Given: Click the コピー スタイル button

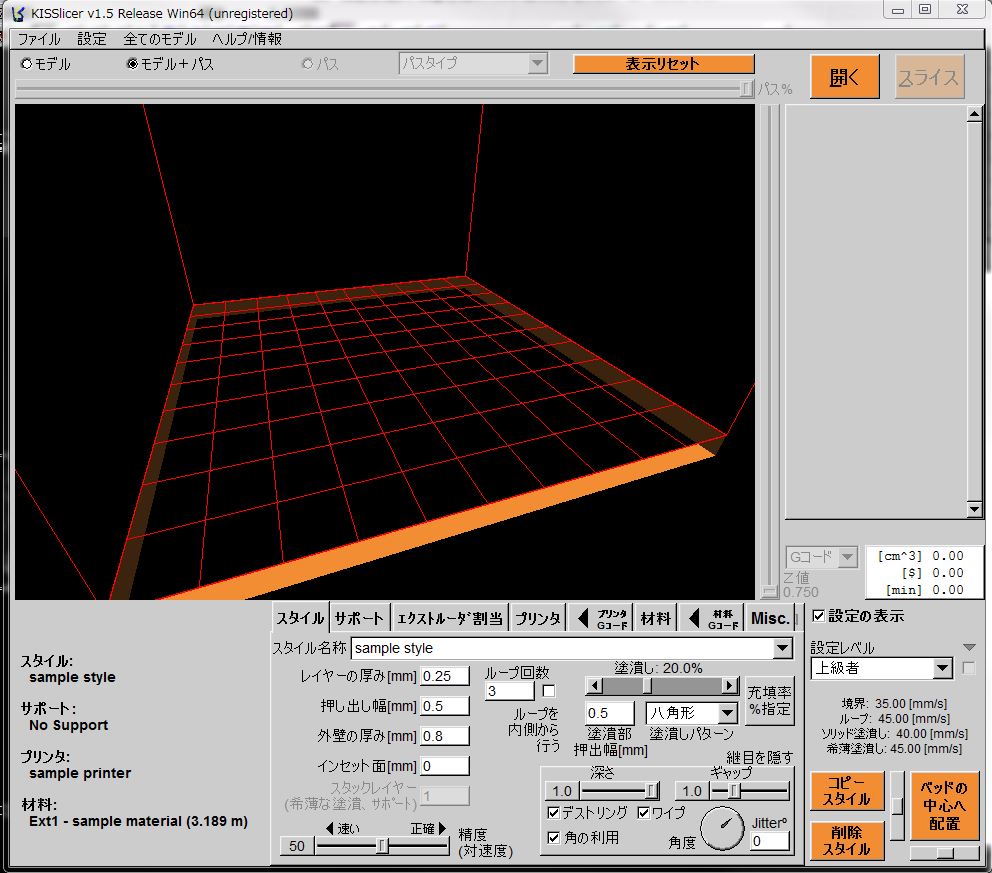Looking at the screenshot, I should pyautogui.click(x=846, y=791).
